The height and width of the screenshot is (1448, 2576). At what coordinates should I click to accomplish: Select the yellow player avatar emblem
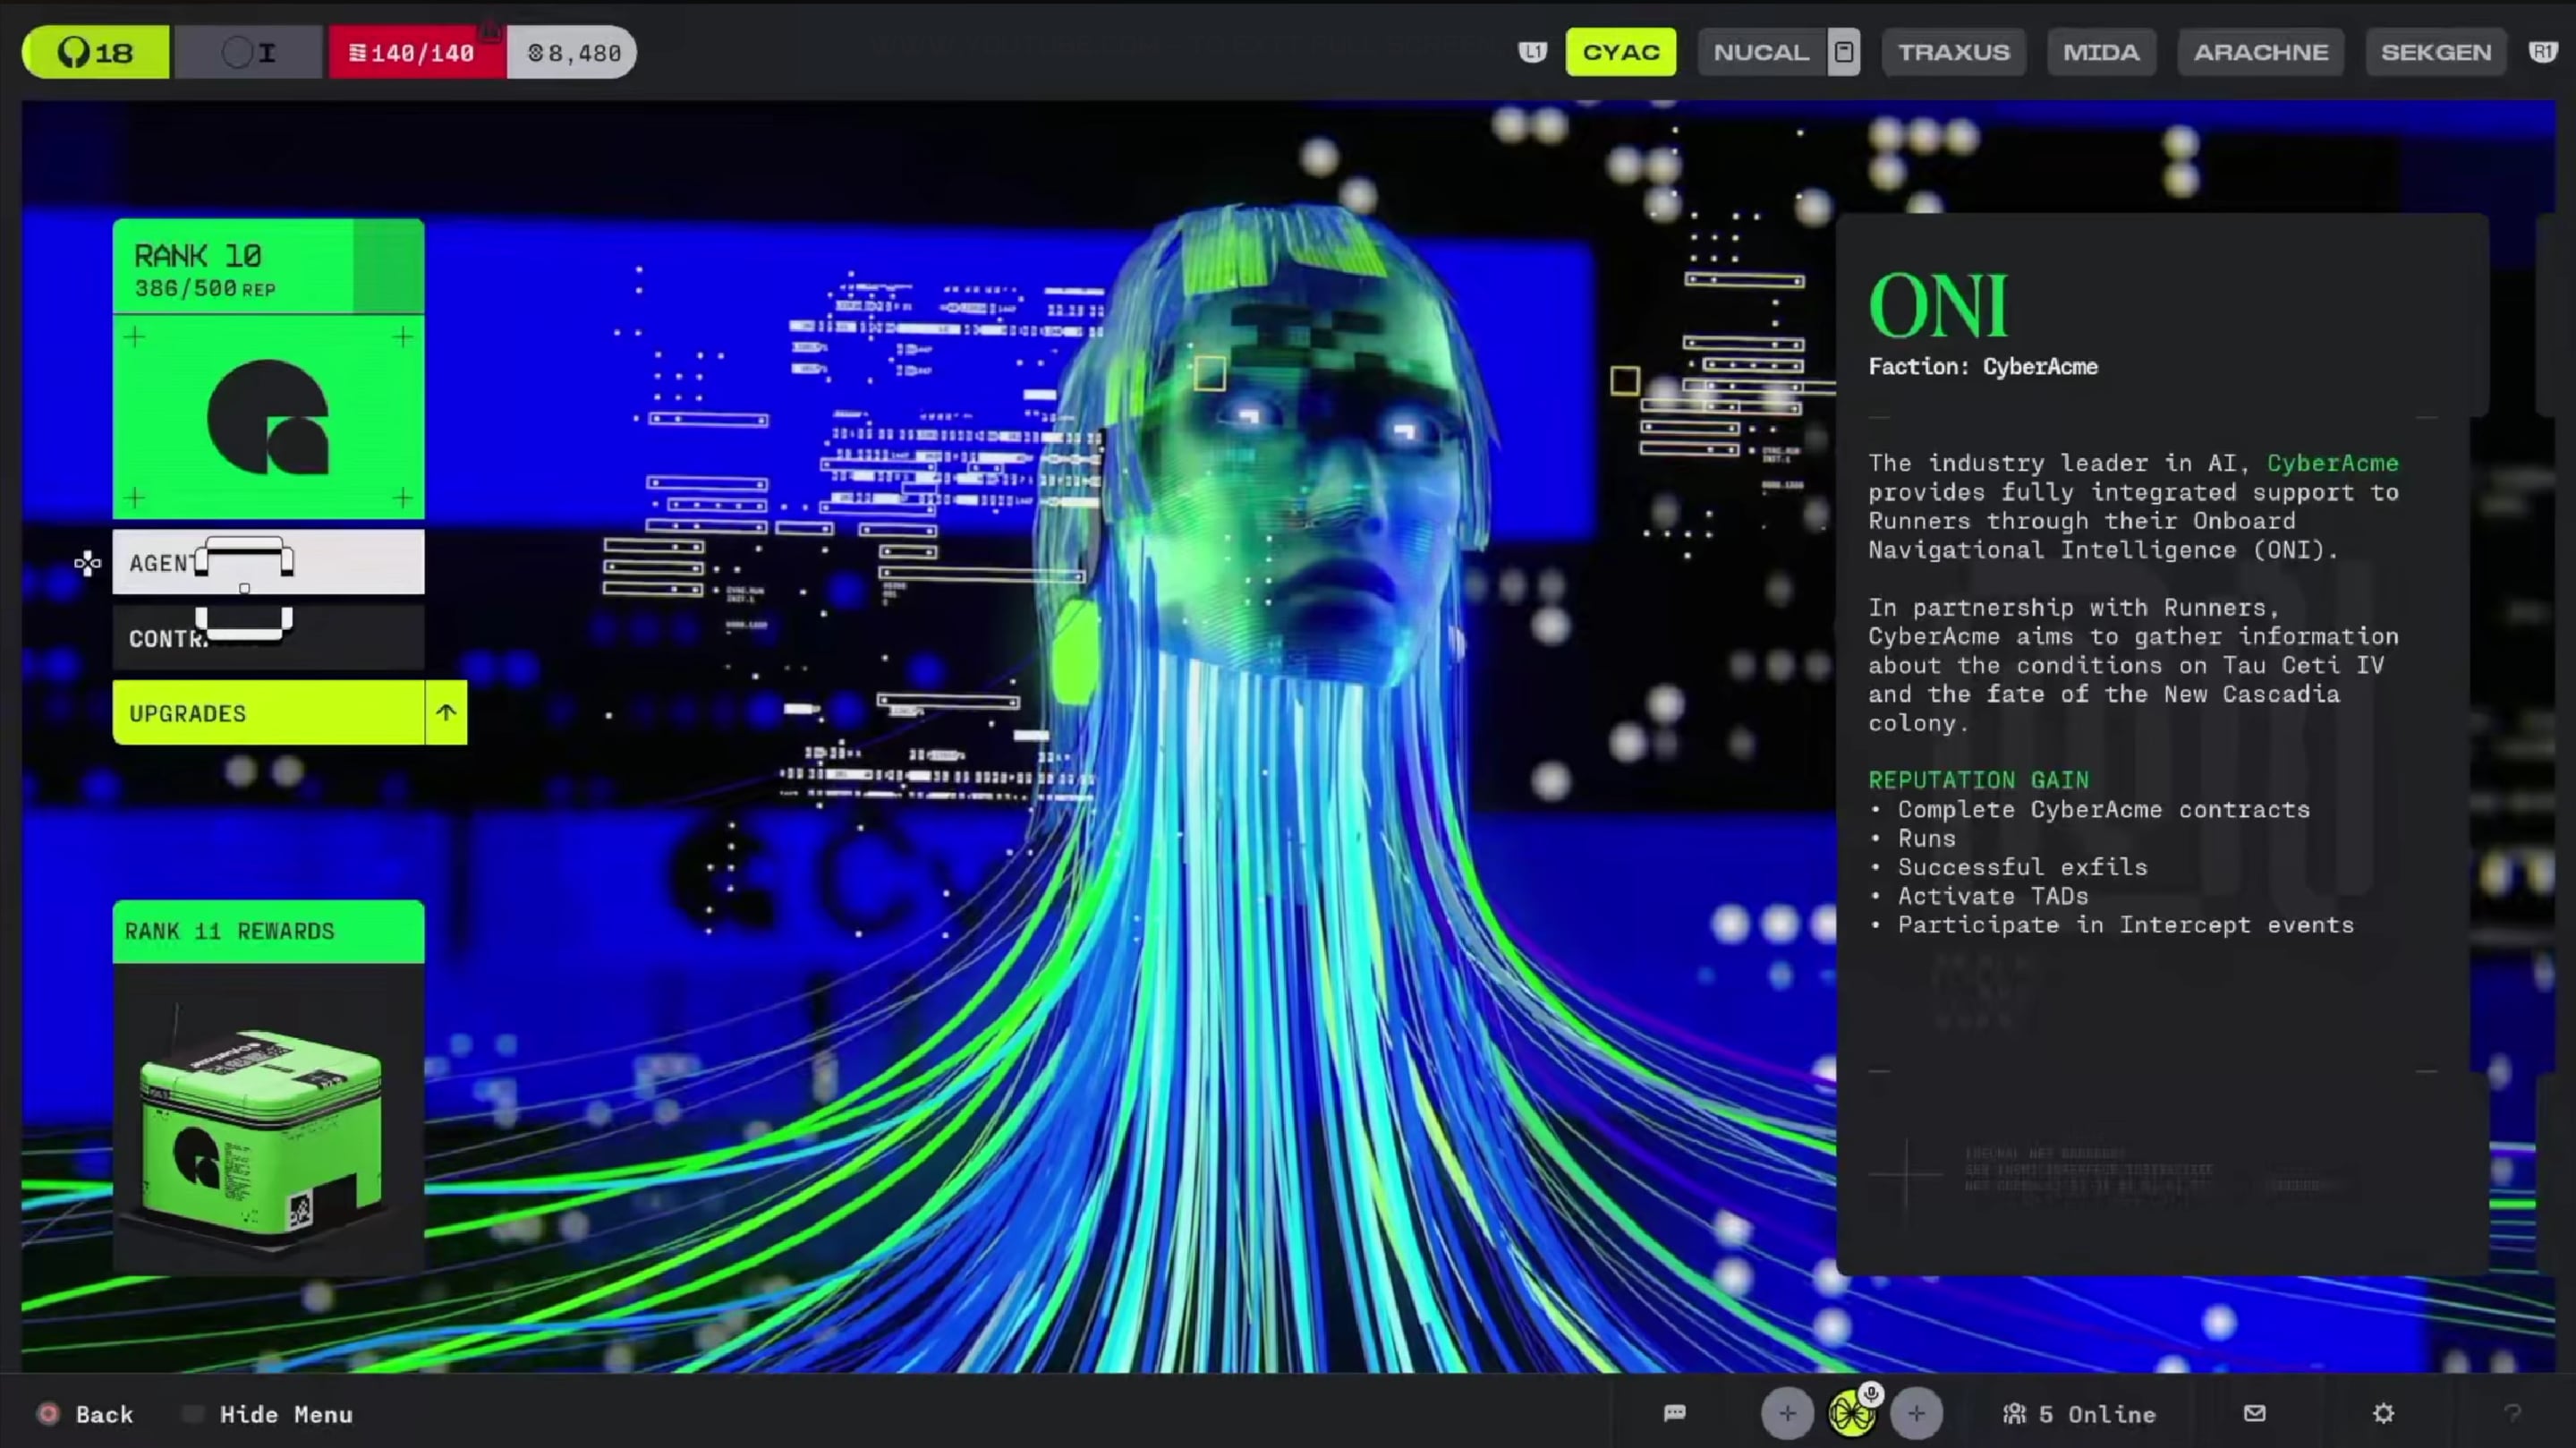pos(1850,1416)
